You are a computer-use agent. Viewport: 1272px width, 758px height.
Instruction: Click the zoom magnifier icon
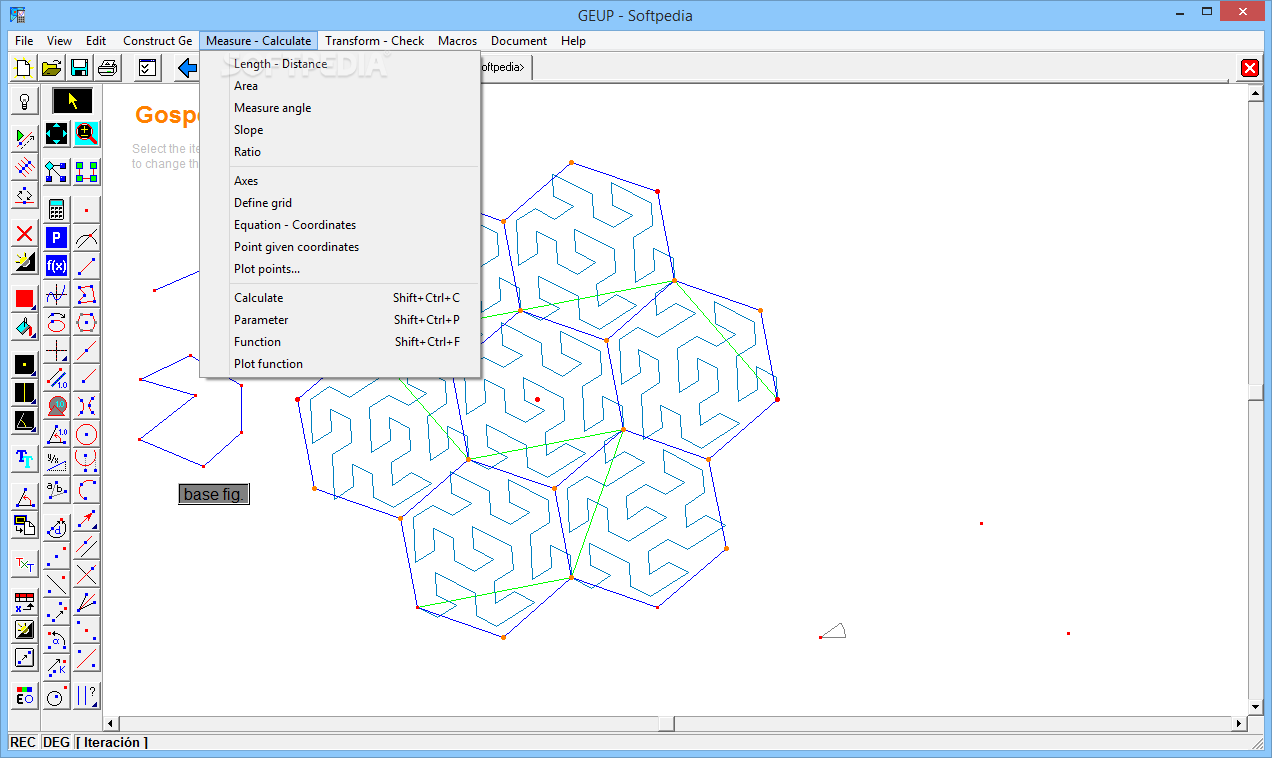(x=87, y=134)
